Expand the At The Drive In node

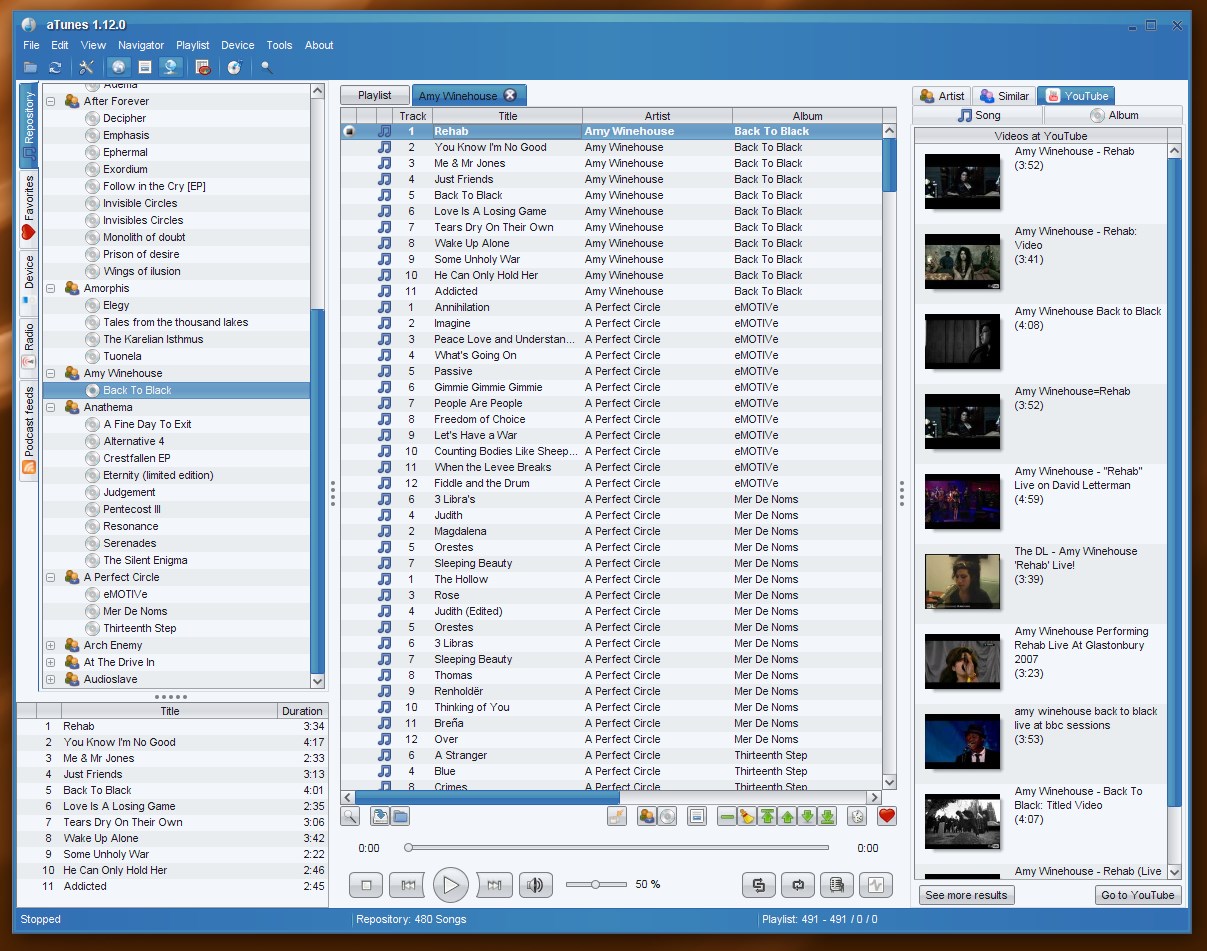(x=51, y=662)
